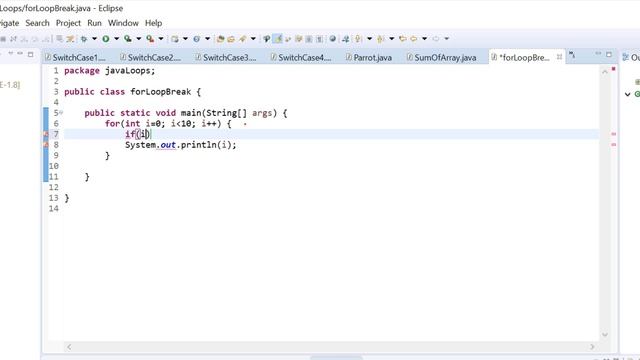Viewport: 640px width, 360px height.
Task: Click the Coverage run icon
Action: [128, 39]
